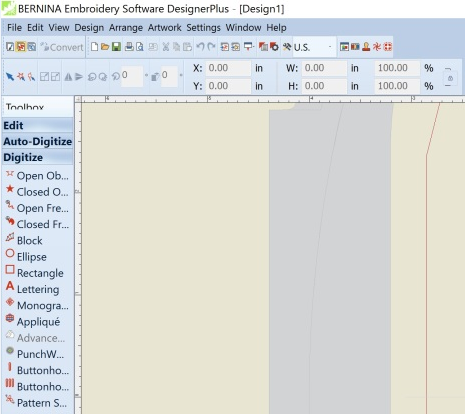Click the hammer Options icon beside U.S.
Viewport: 465px width, 414px height.
(x=287, y=47)
